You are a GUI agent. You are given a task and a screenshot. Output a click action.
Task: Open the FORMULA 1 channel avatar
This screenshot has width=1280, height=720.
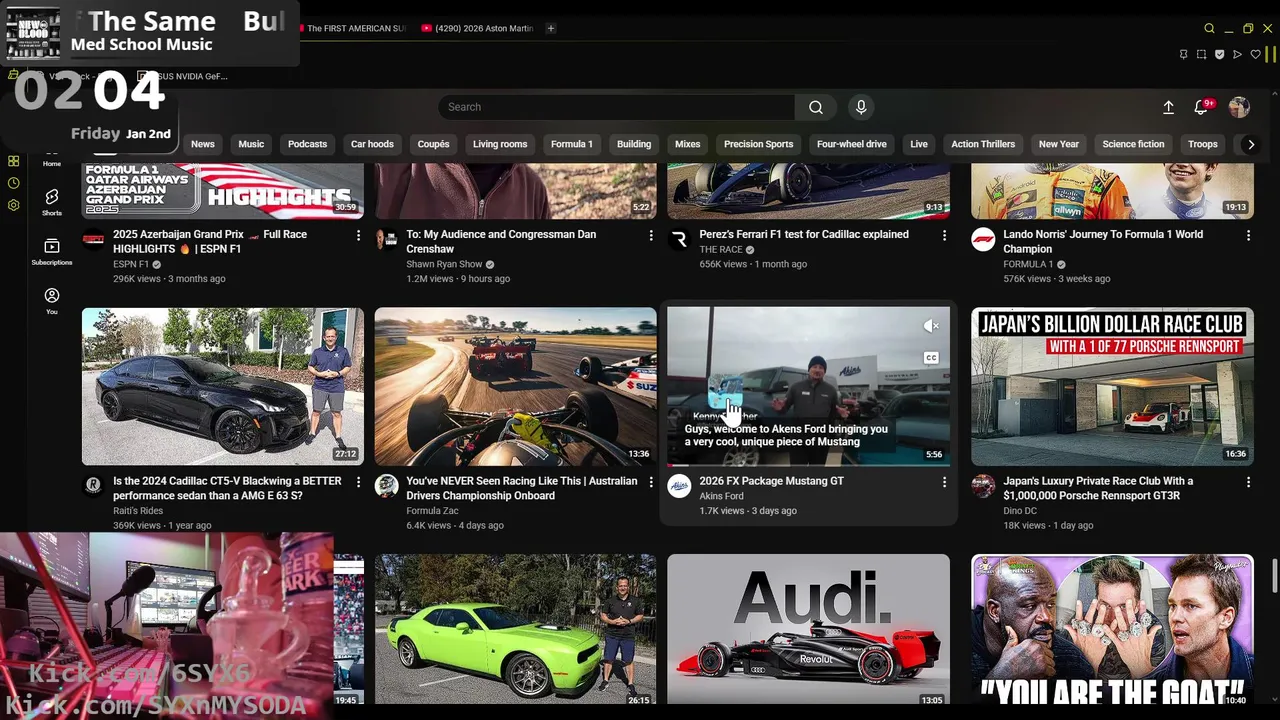[x=983, y=239]
